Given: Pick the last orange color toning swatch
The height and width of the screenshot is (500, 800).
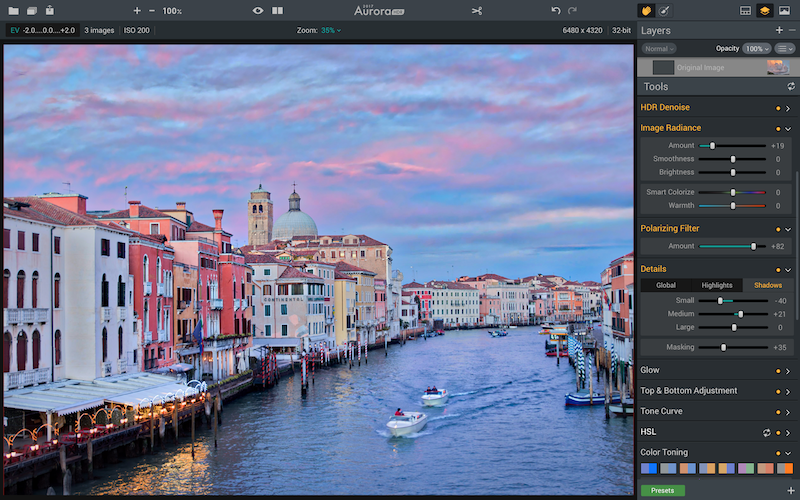Looking at the screenshot, I should pyautogui.click(x=785, y=468).
